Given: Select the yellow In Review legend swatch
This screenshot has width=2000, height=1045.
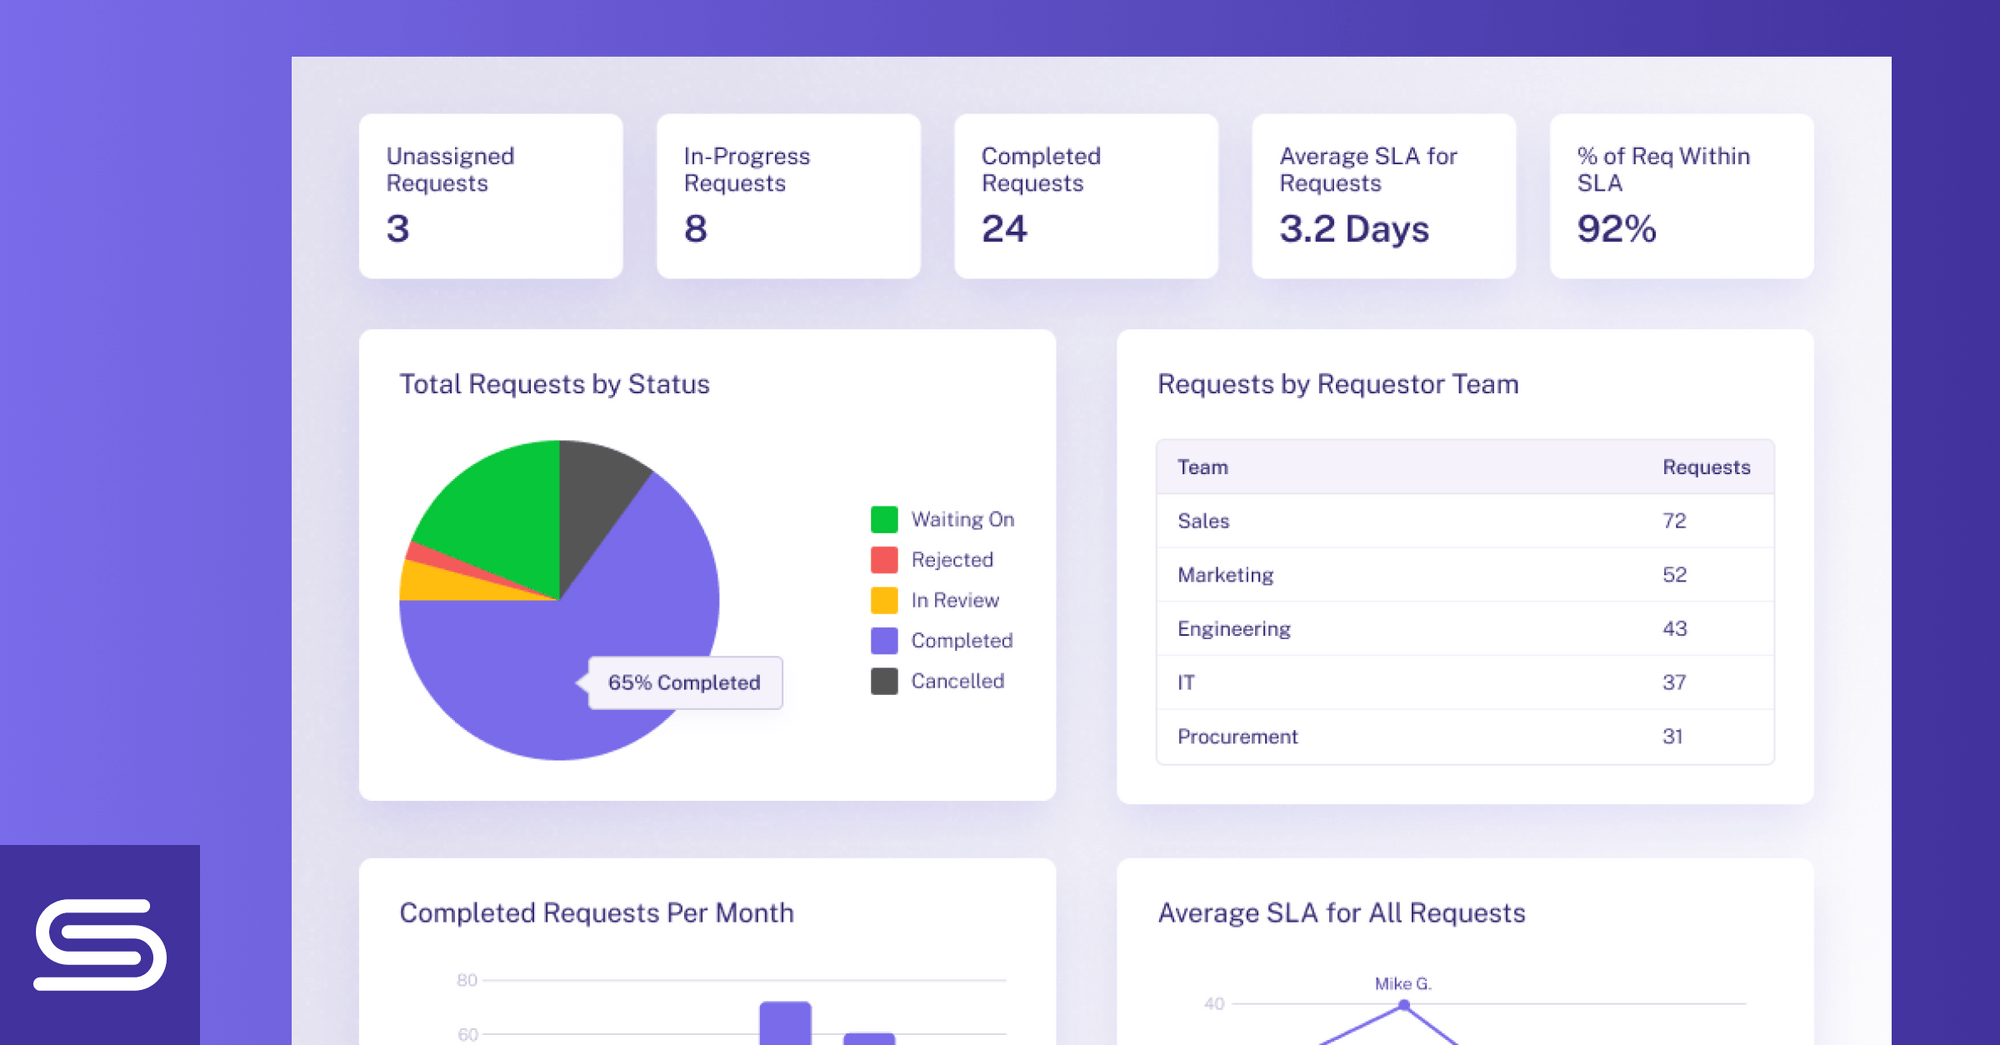Looking at the screenshot, I should click(x=884, y=600).
